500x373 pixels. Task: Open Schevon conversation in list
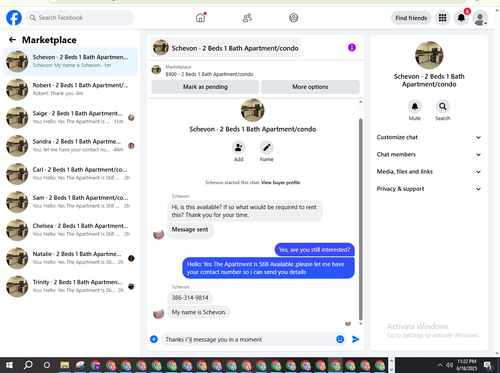pyautogui.click(x=70, y=61)
